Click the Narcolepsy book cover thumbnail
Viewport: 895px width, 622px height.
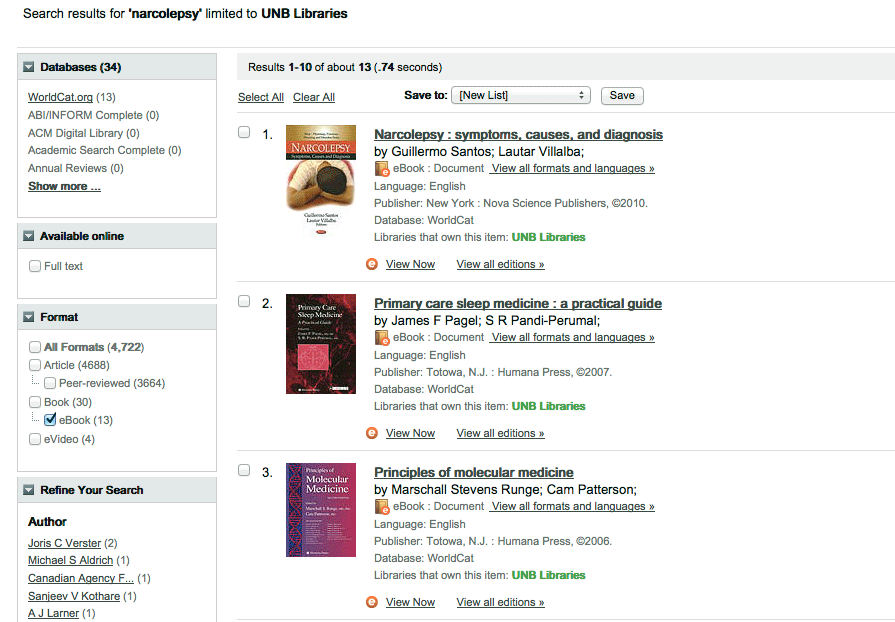point(321,180)
